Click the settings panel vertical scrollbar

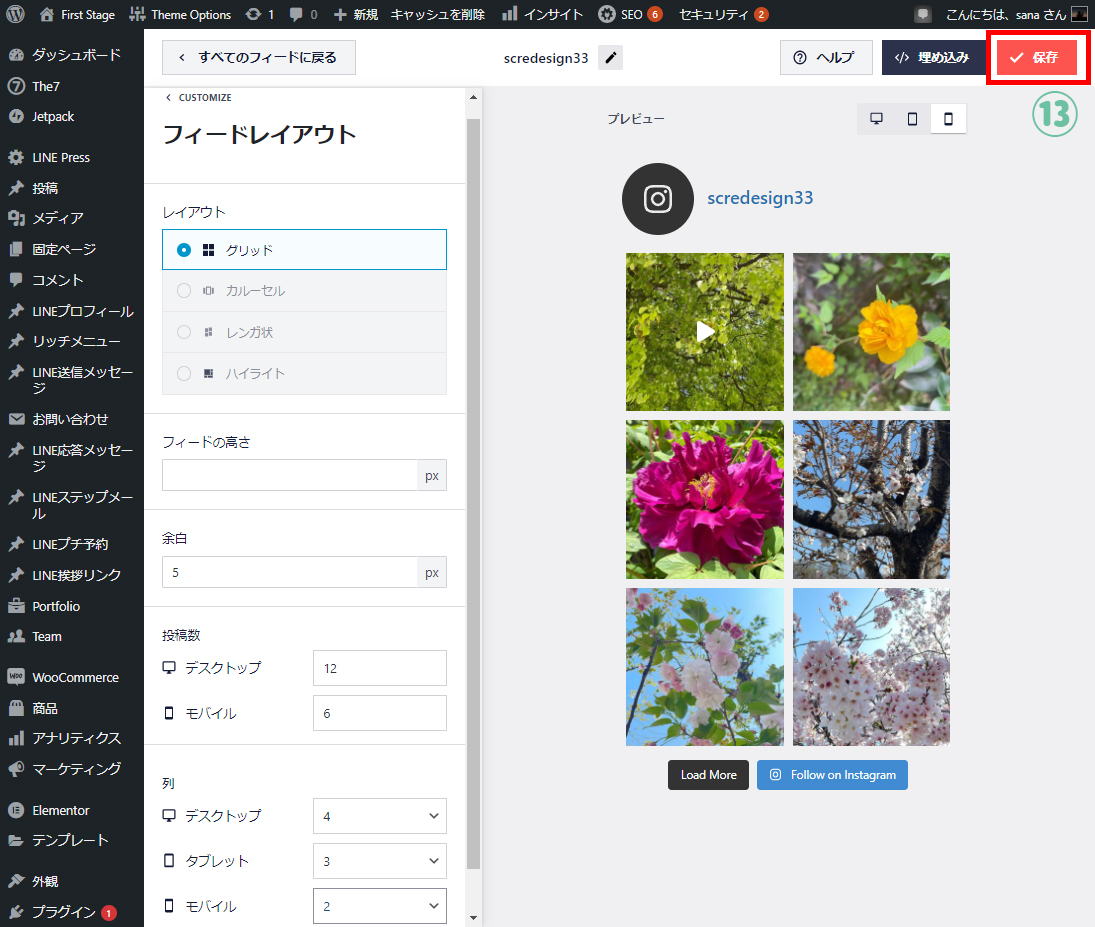coord(474,500)
